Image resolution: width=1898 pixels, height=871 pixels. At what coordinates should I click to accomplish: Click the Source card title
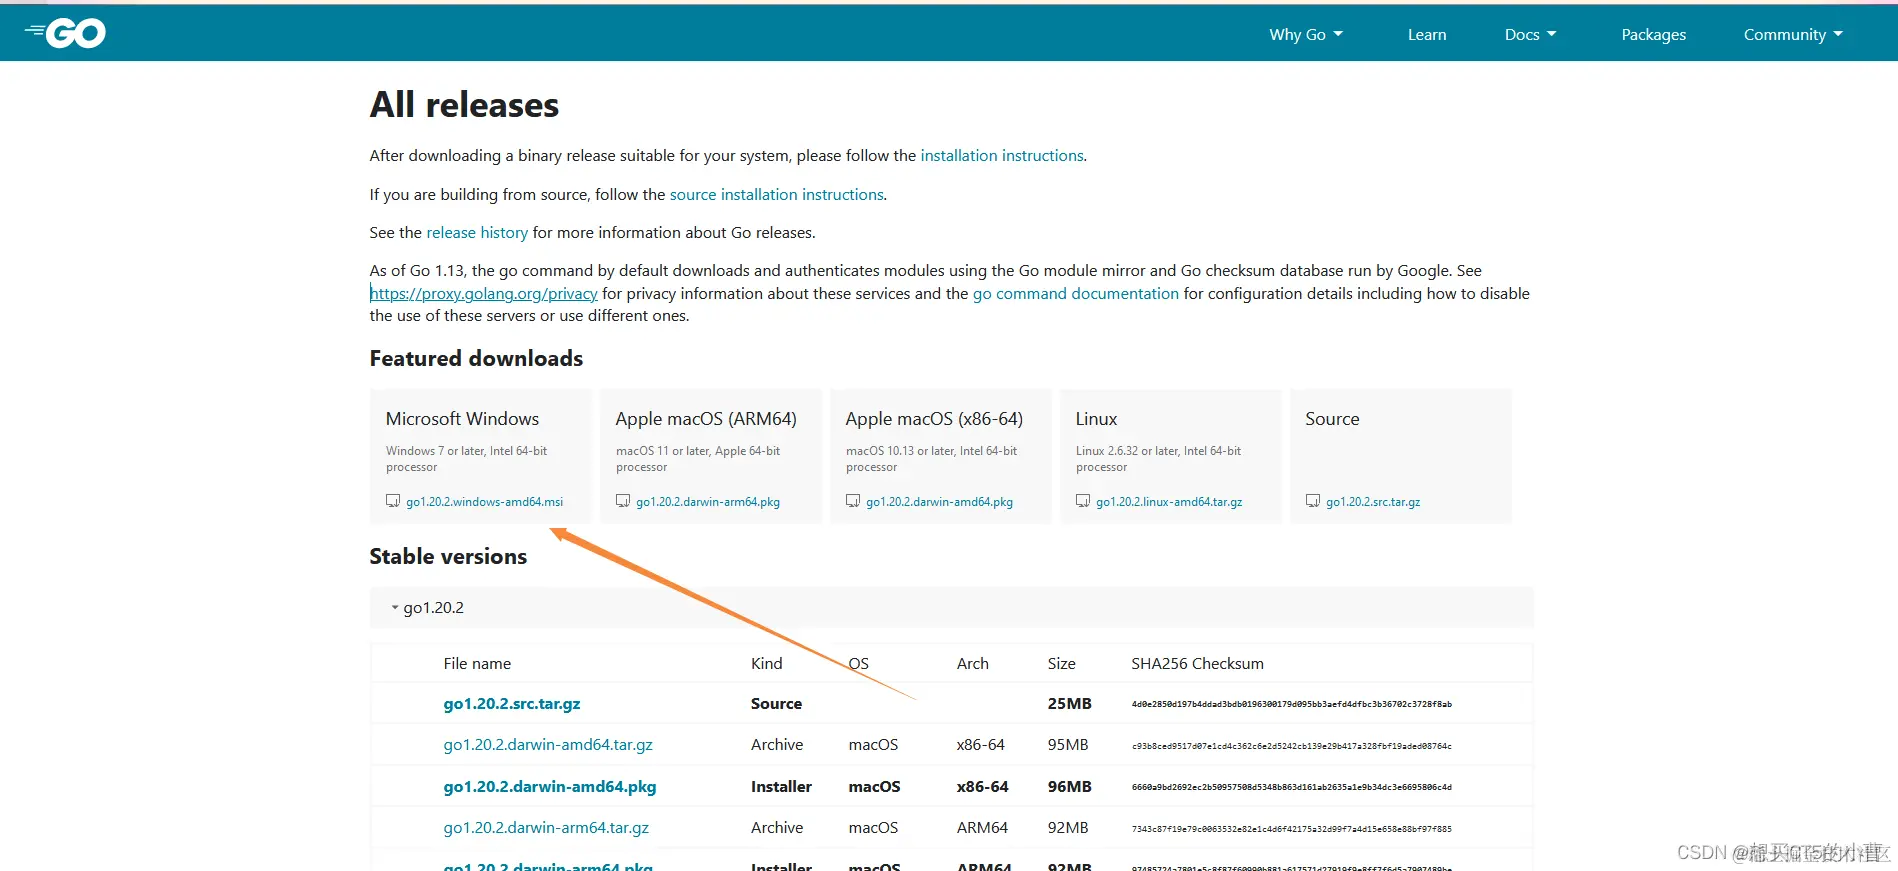point(1332,419)
